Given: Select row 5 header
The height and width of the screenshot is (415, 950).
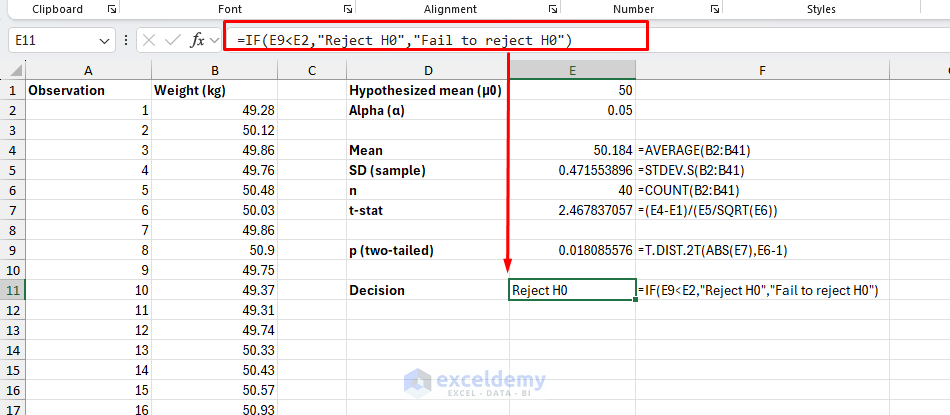Looking at the screenshot, I should 13,170.
